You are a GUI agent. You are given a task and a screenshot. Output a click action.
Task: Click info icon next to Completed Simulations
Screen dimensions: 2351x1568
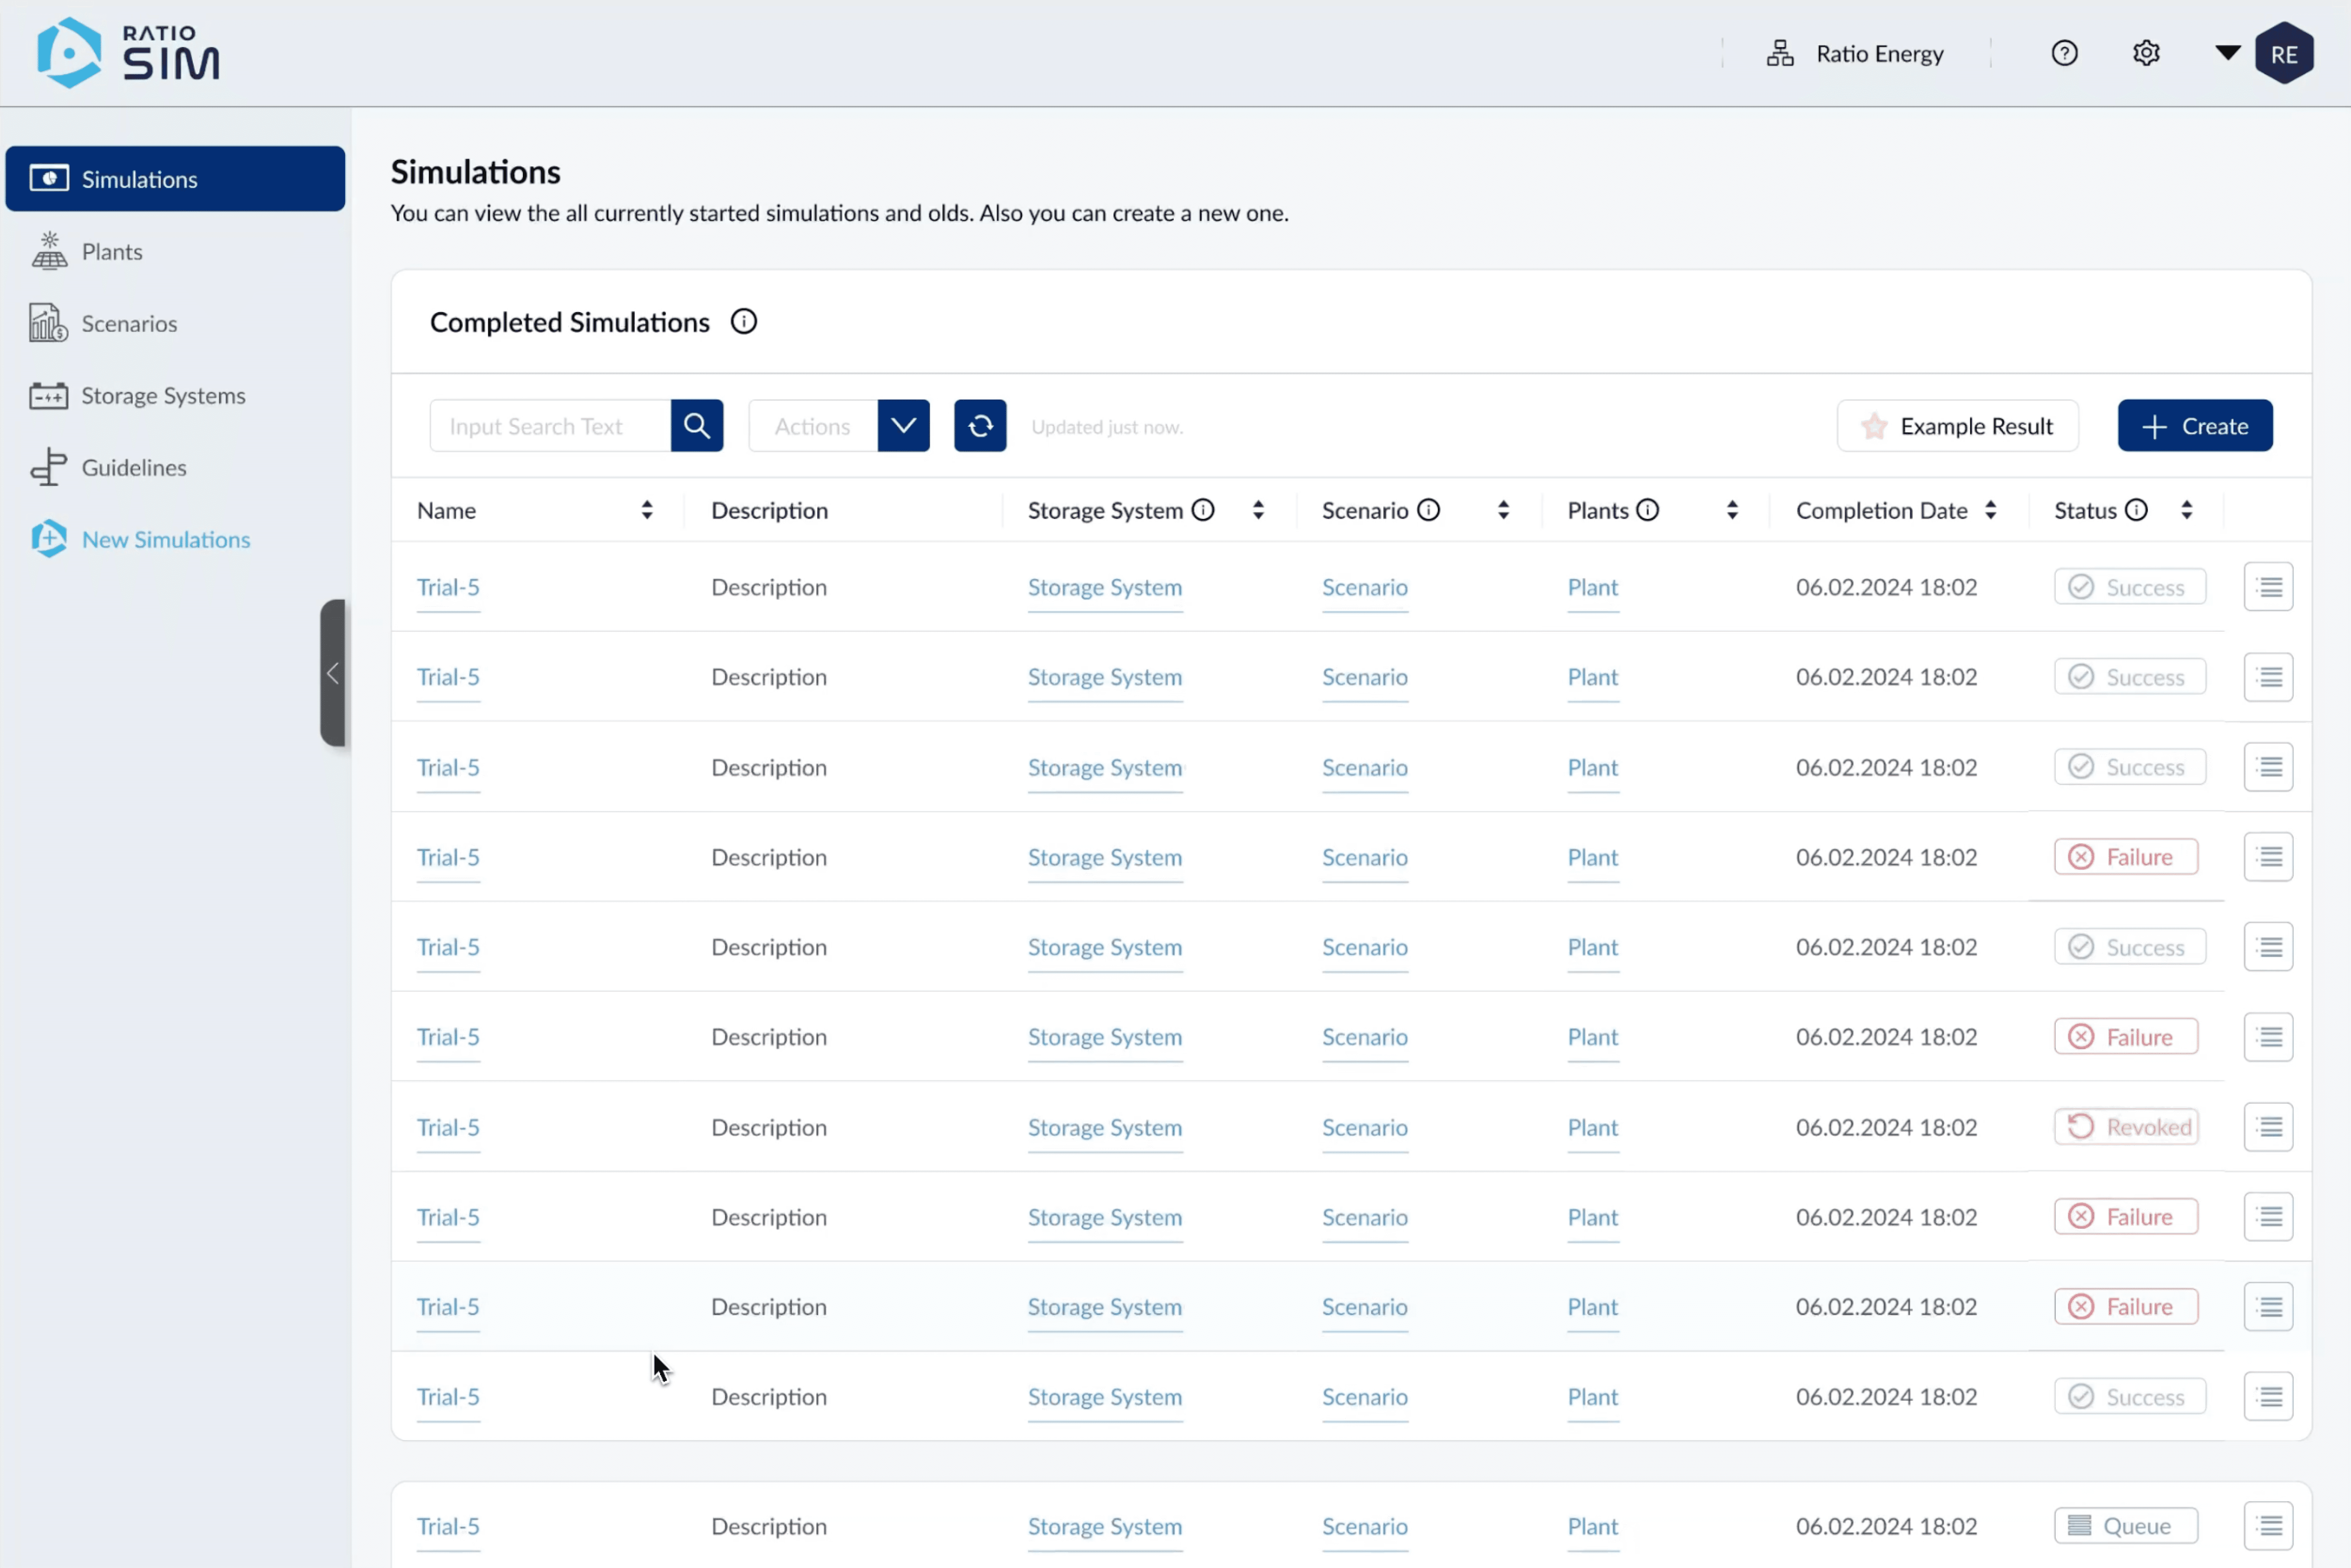click(743, 322)
